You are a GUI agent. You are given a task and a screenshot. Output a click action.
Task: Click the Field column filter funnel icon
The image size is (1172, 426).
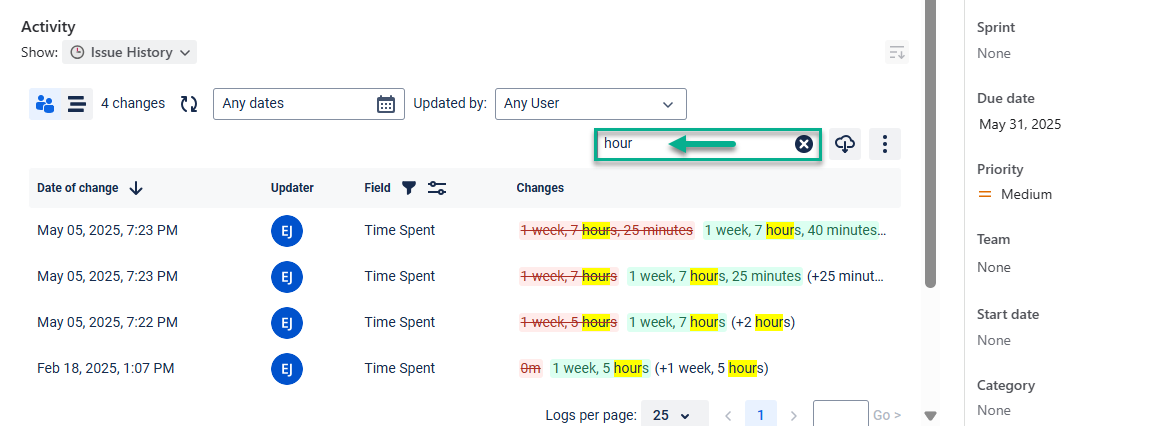click(409, 188)
